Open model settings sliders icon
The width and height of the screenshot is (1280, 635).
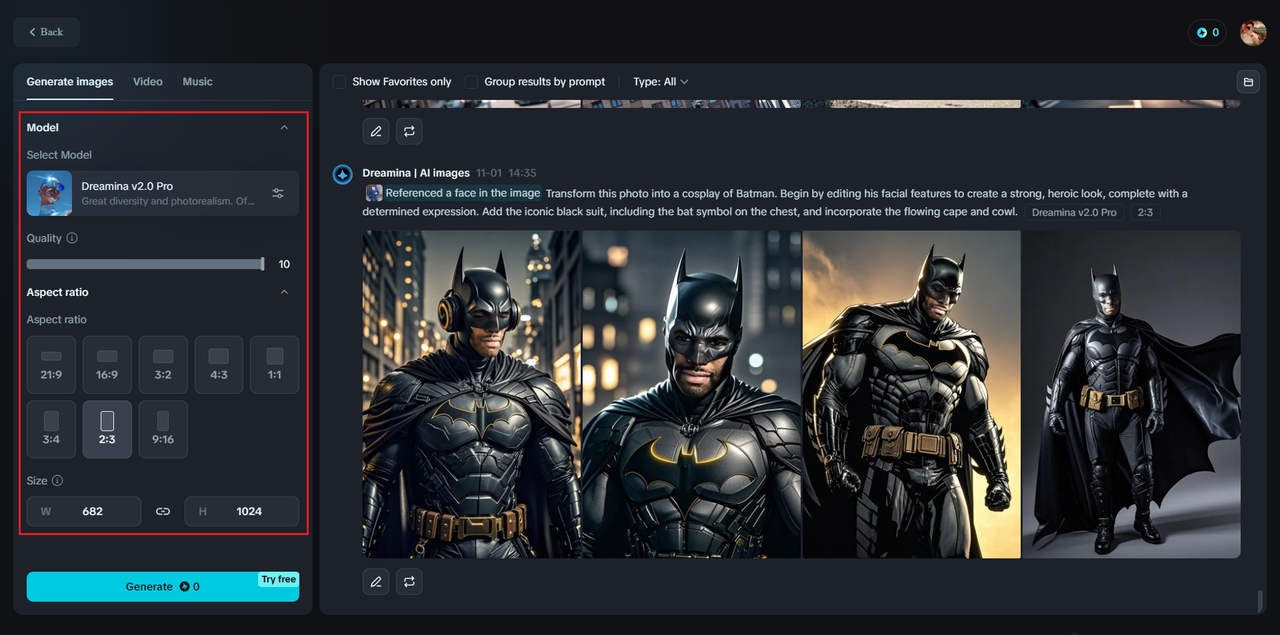pos(278,193)
